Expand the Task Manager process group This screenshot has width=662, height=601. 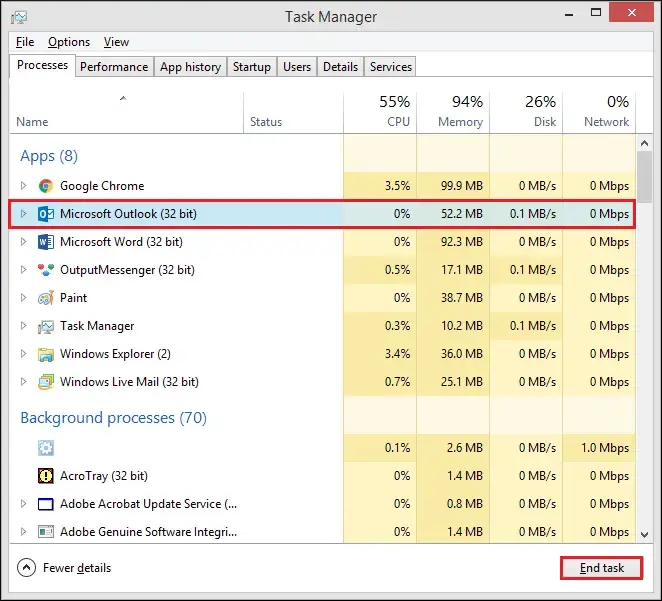23,326
